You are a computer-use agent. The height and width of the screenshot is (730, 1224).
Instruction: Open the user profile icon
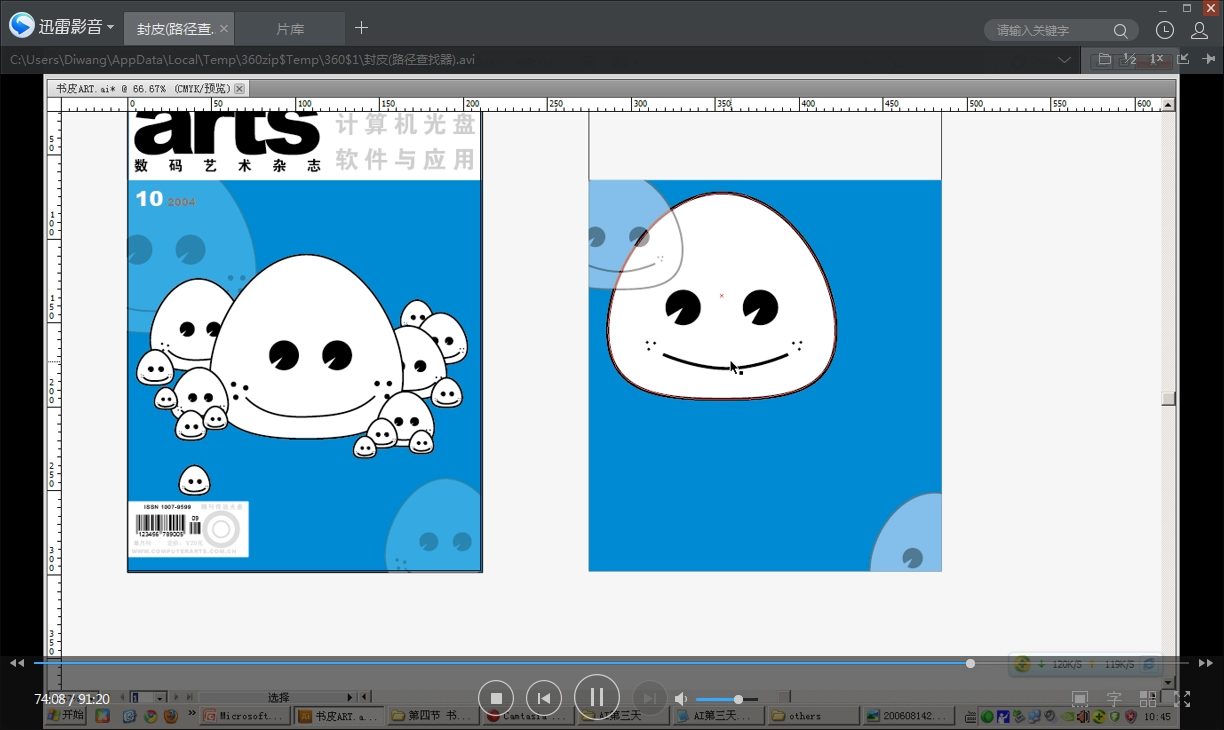coord(1198,30)
